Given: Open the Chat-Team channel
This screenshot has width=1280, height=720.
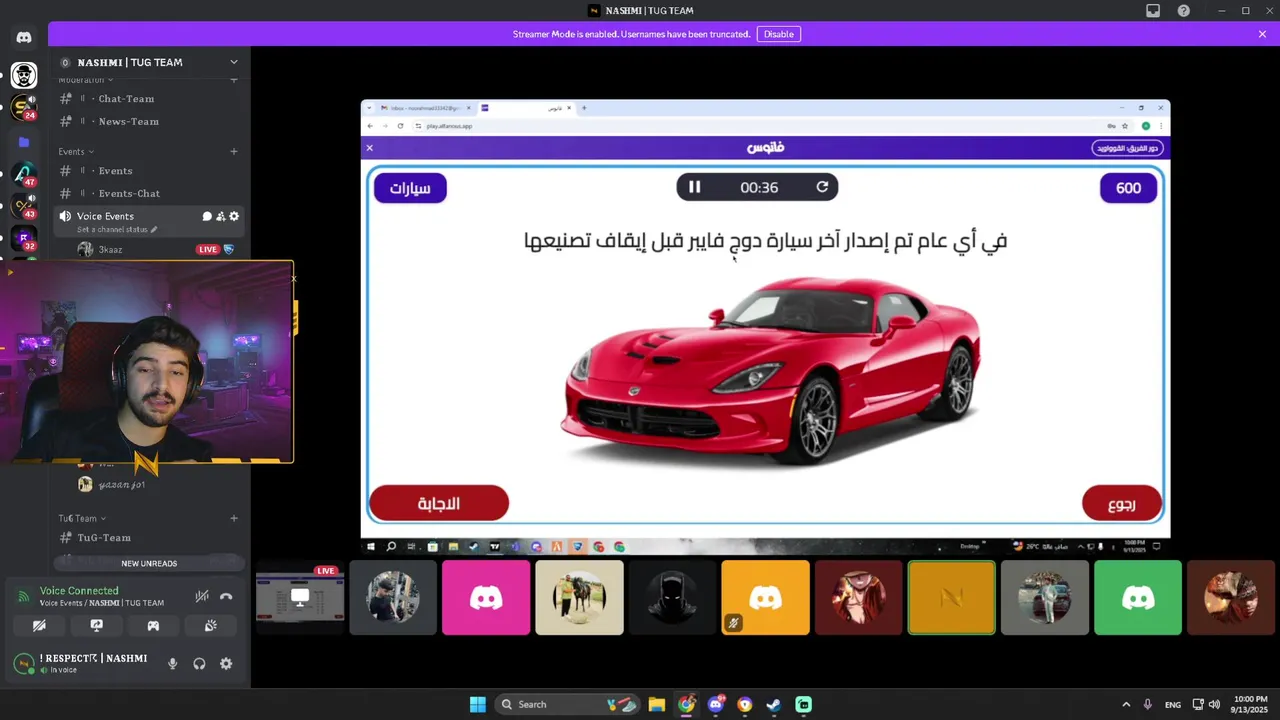Looking at the screenshot, I should tap(150, 99).
